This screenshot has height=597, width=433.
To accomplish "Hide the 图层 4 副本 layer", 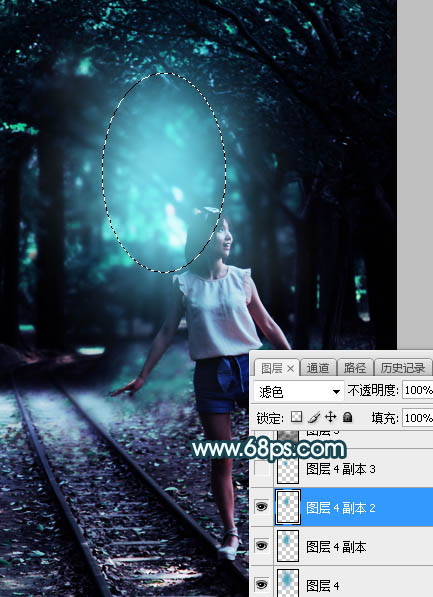I will click(262, 546).
